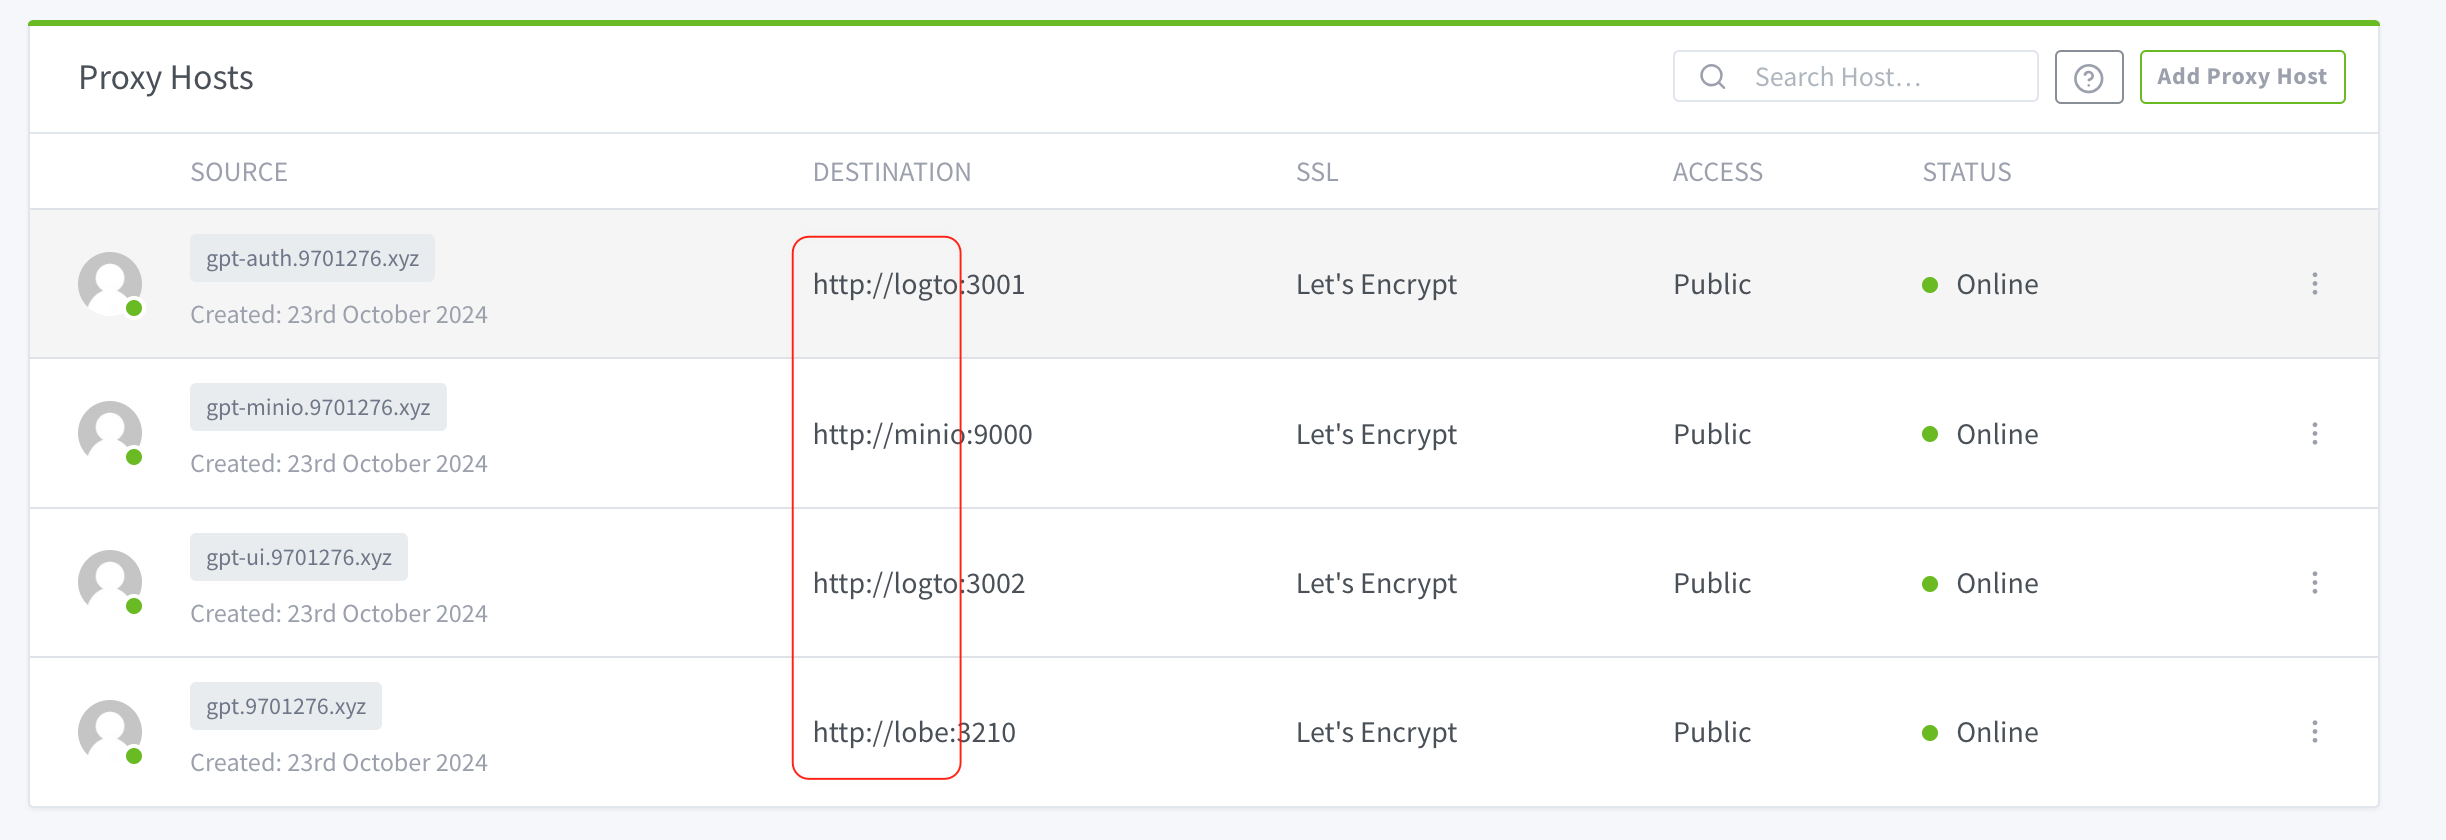
Task: Click the search magnifier icon
Action: click(1712, 77)
